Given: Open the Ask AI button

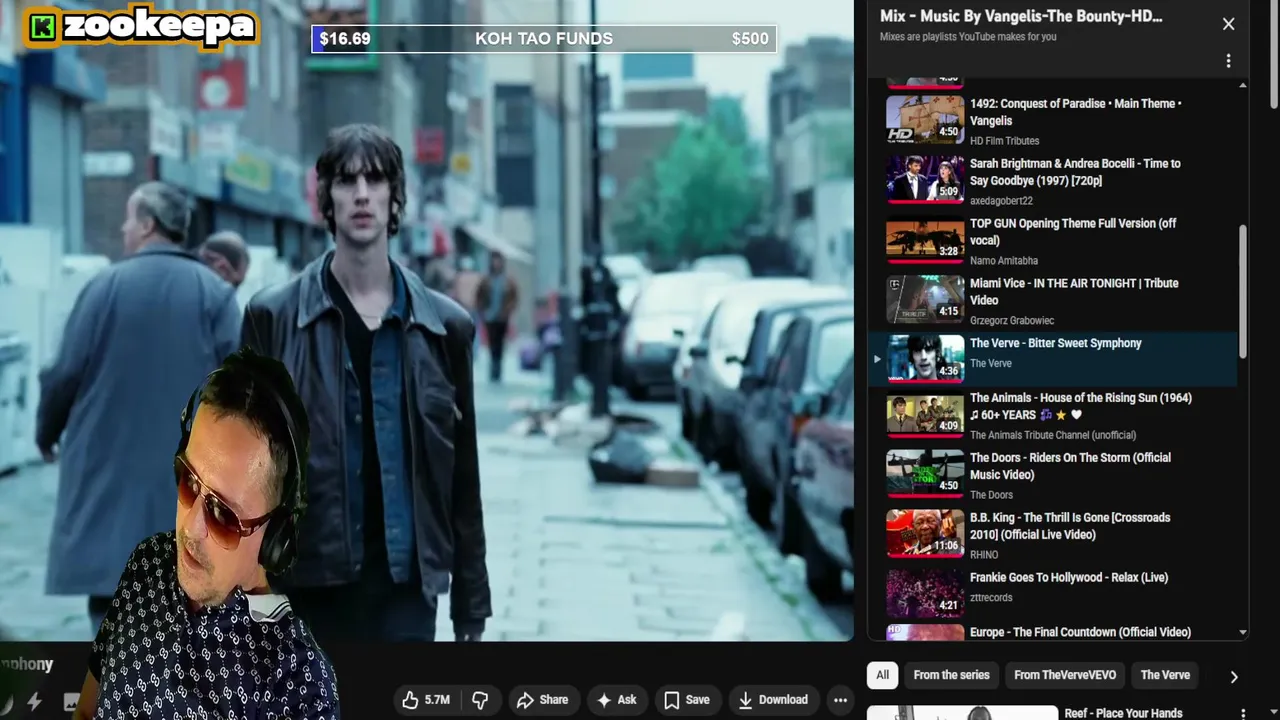Looking at the screenshot, I should pyautogui.click(x=616, y=700).
